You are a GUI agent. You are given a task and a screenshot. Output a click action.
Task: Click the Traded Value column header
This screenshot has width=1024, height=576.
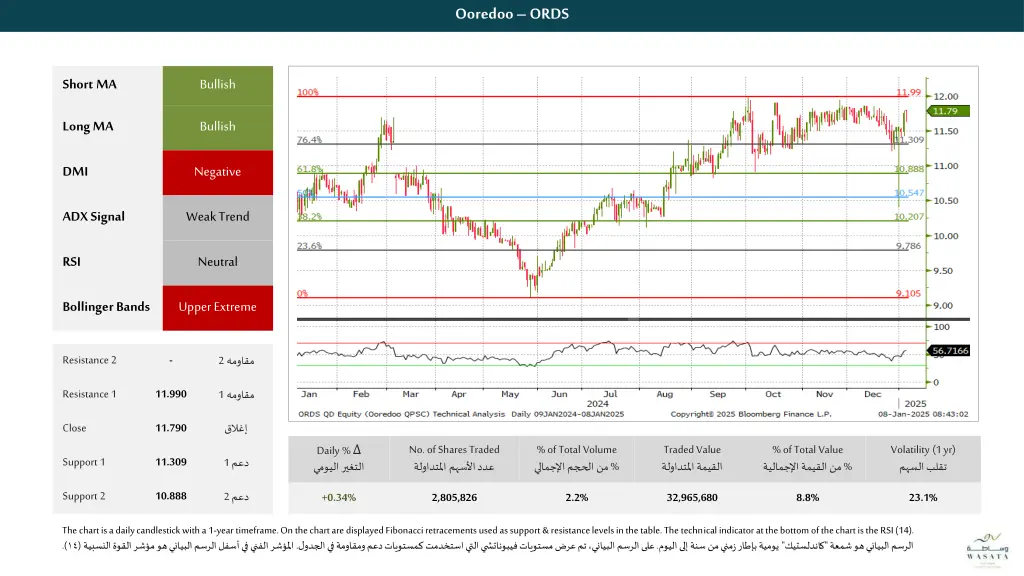click(x=692, y=458)
